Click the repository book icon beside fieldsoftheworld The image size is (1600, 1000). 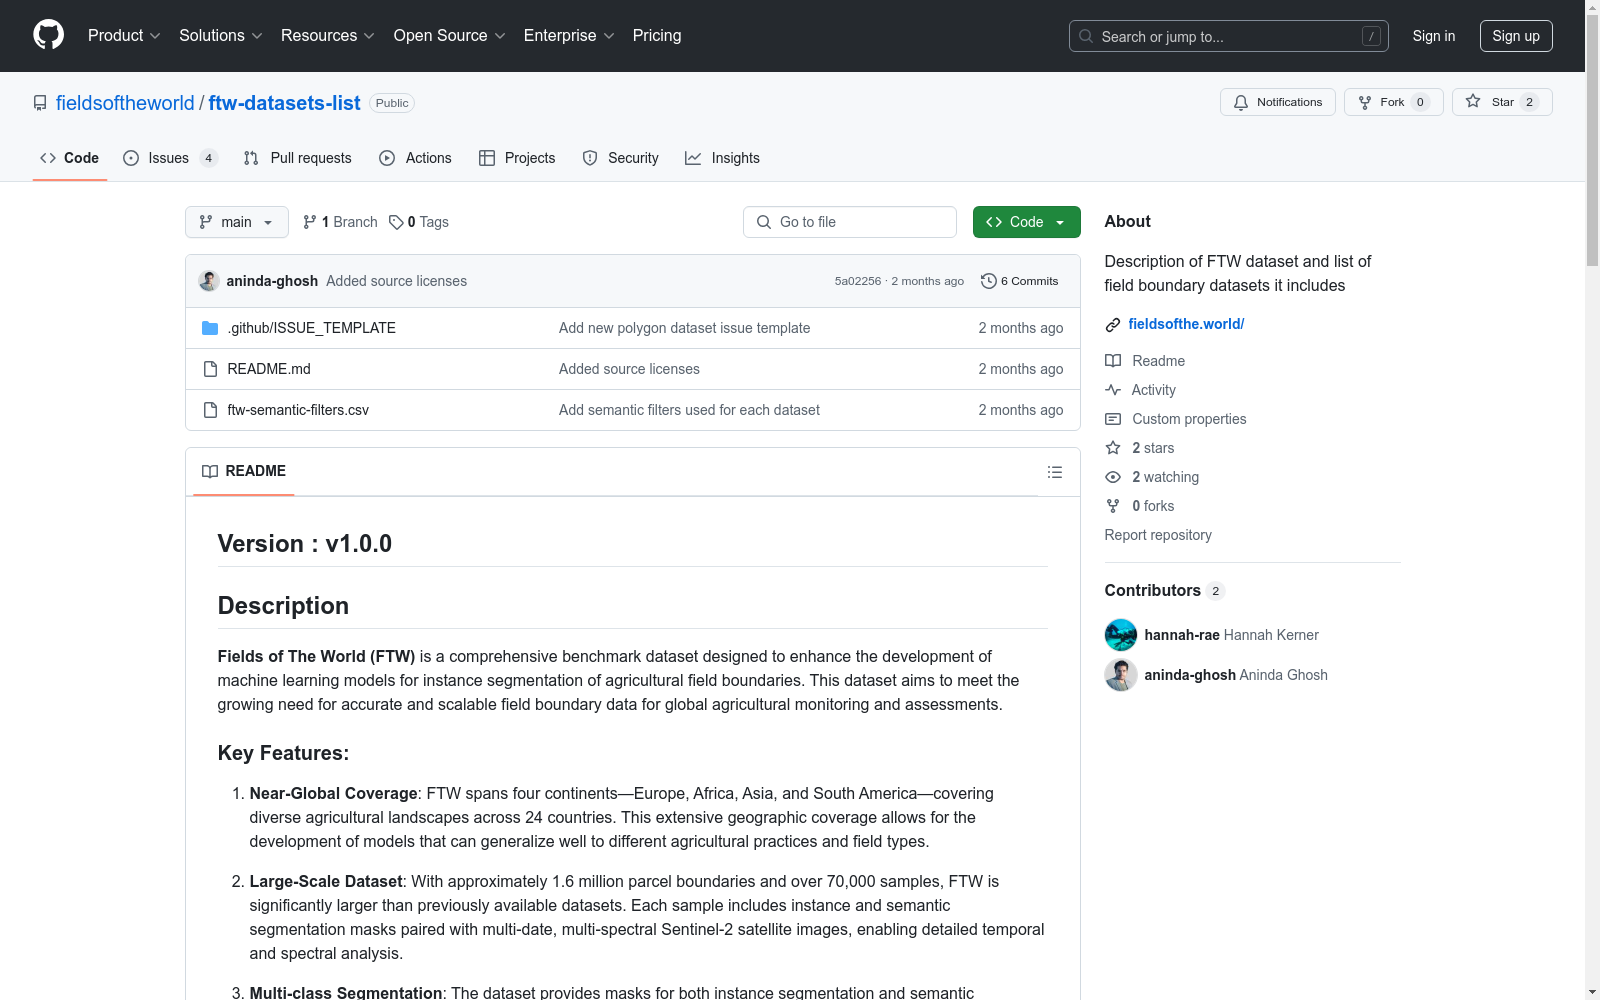40,103
